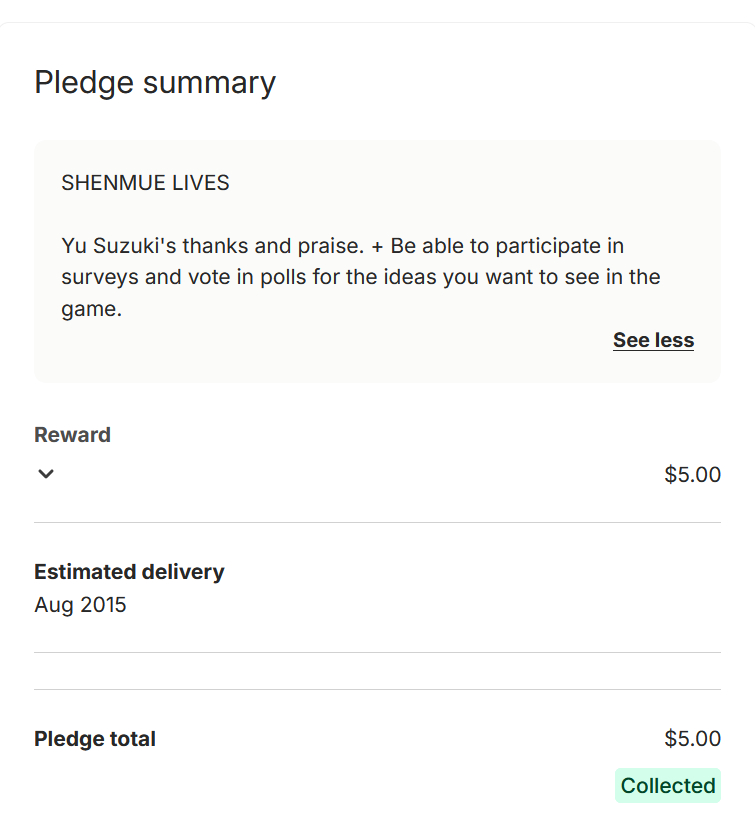The image size is (755, 815).
Task: Click the Reward section label
Action: [72, 435]
